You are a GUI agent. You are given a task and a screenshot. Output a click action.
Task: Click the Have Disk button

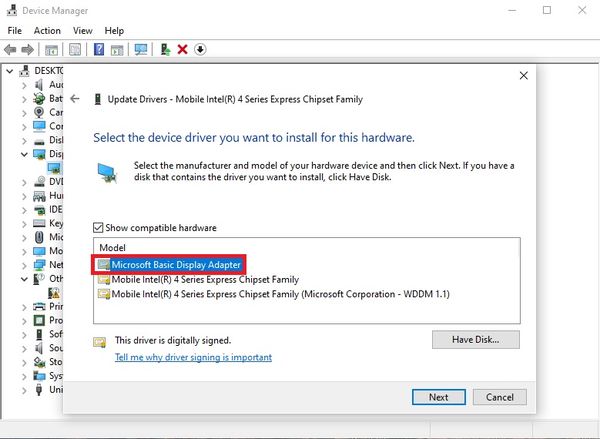476,339
